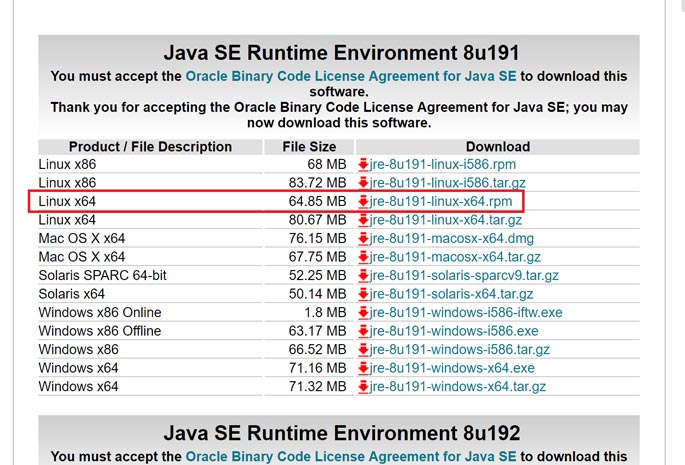Open the jre-8u191-linux-i586.tar.gz file link

click(x=447, y=183)
